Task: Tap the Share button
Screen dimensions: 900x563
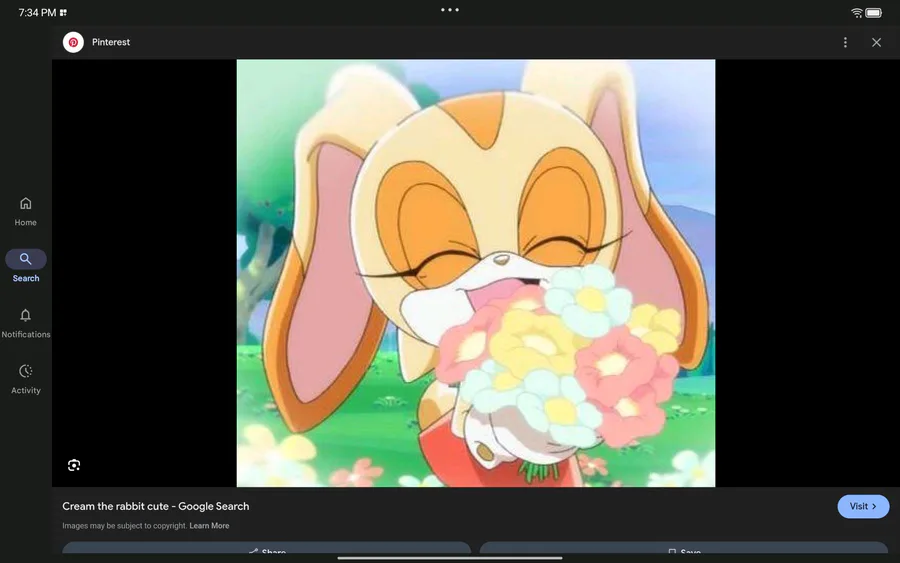Action: click(266, 549)
